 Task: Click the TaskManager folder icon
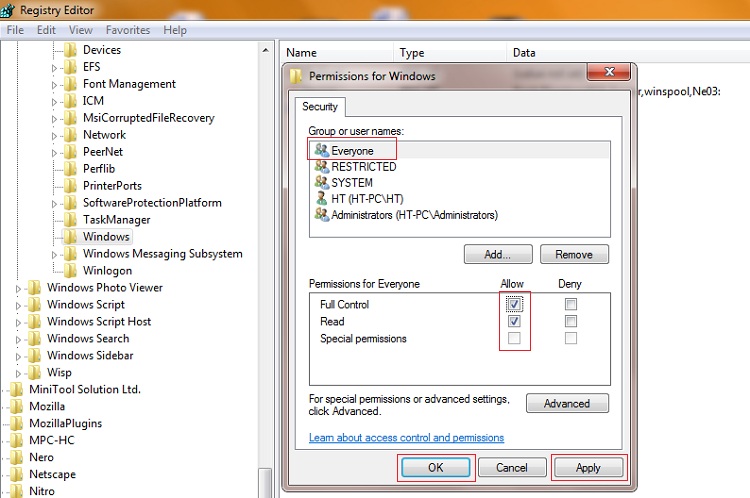(70, 220)
